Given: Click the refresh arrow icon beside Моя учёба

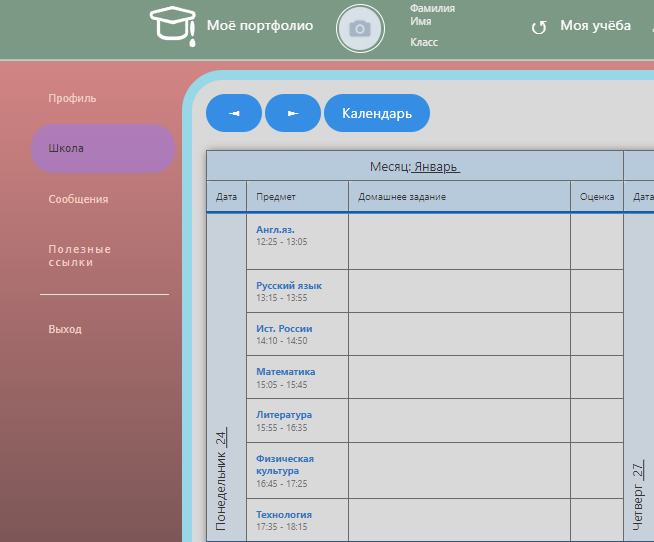Looking at the screenshot, I should pyautogui.click(x=539, y=27).
